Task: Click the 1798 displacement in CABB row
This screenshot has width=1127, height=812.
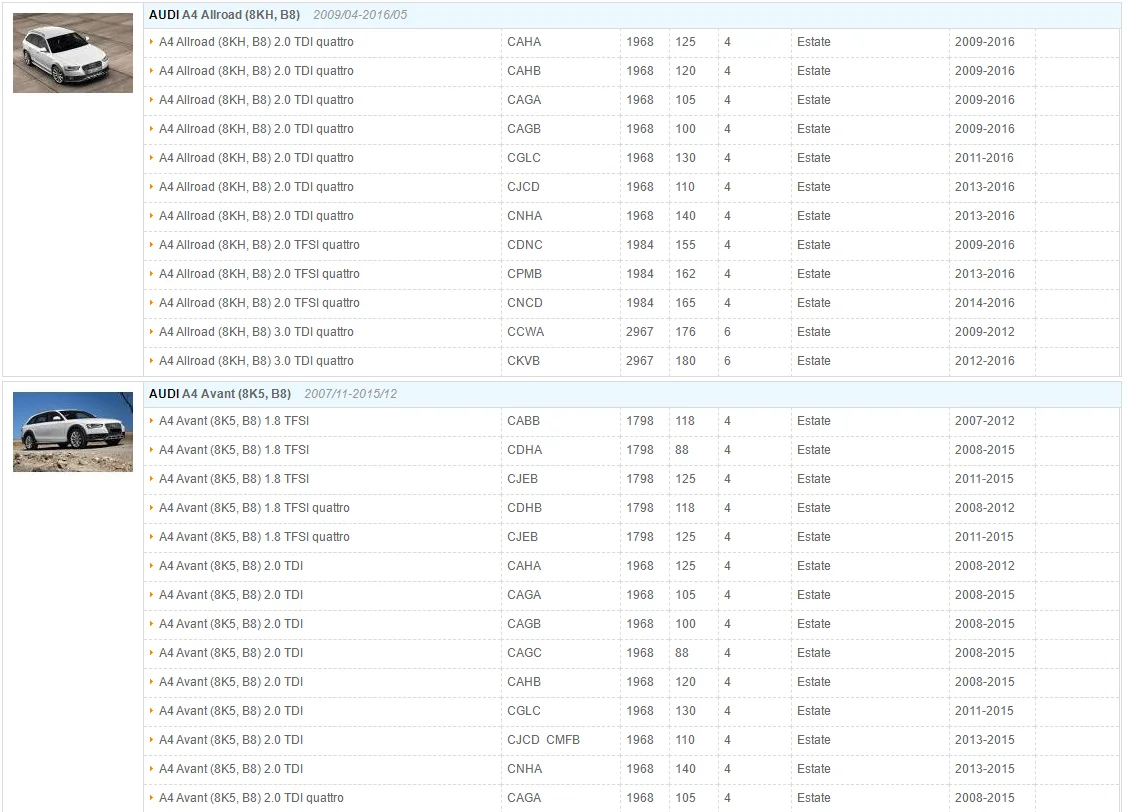Action: click(x=640, y=421)
